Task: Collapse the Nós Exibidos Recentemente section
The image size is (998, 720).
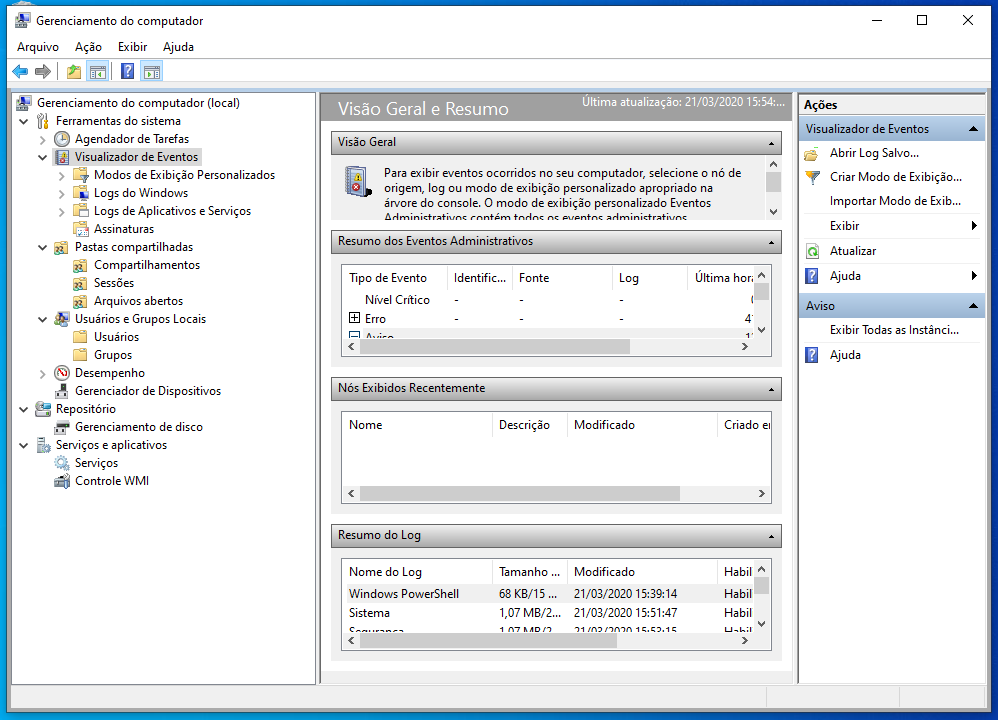Action: (771, 389)
